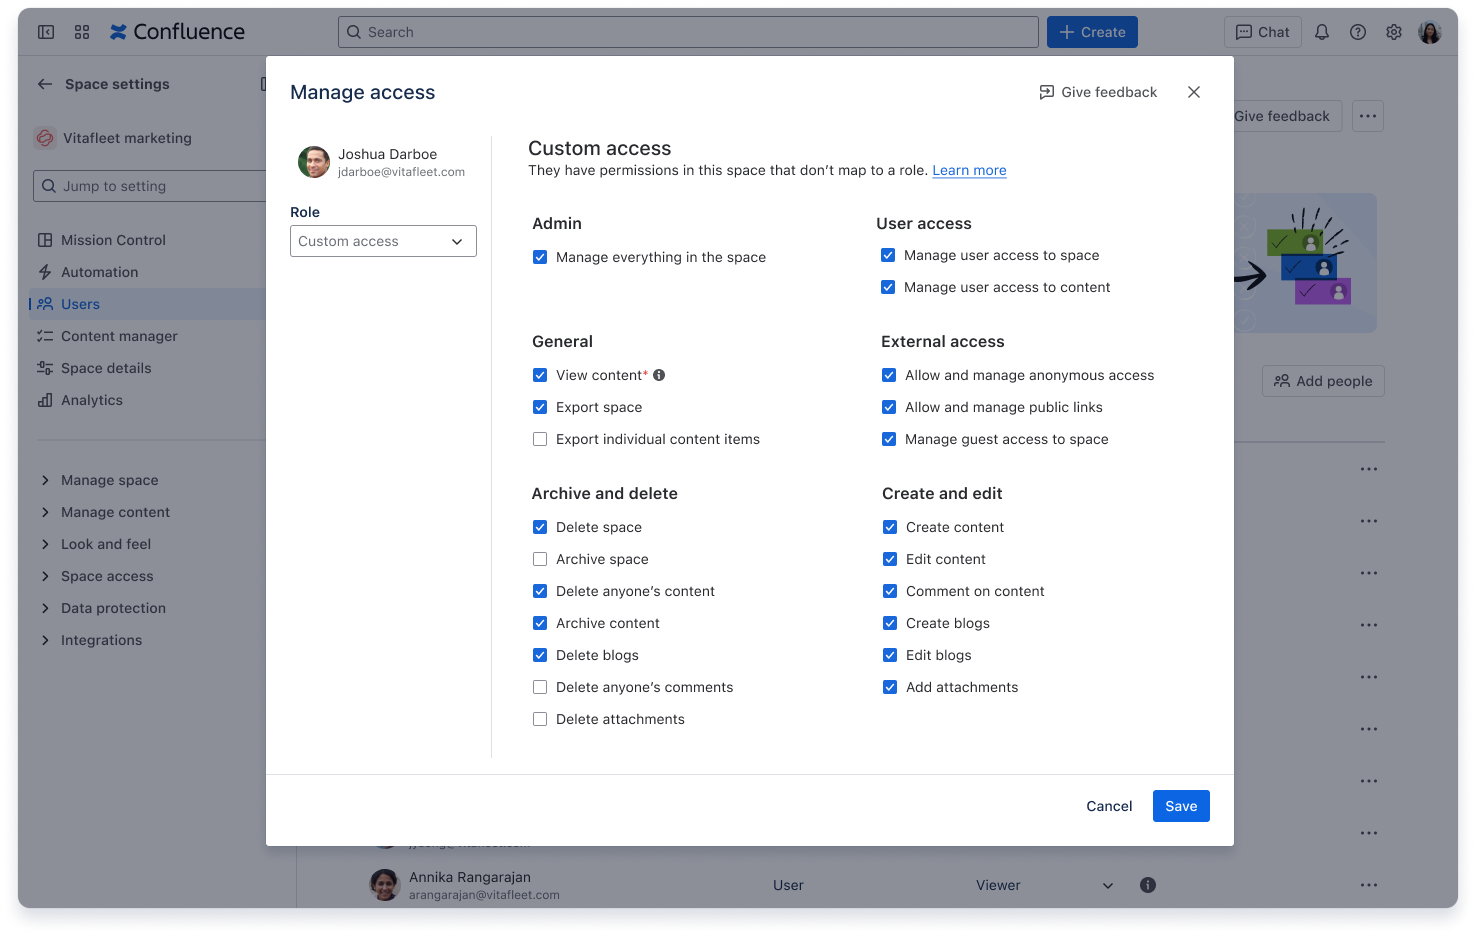Enable the Archive space checkbox
The image size is (1476, 936).
pyautogui.click(x=540, y=559)
